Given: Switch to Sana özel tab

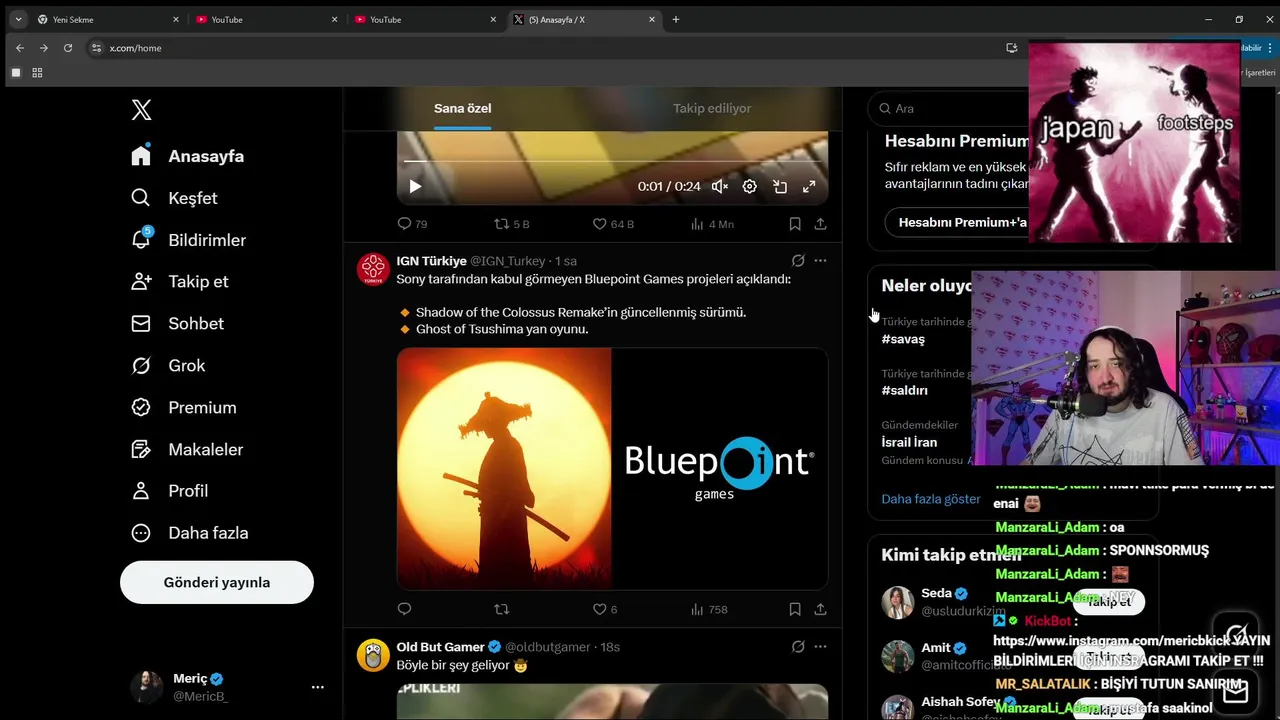Looking at the screenshot, I should tap(462, 108).
